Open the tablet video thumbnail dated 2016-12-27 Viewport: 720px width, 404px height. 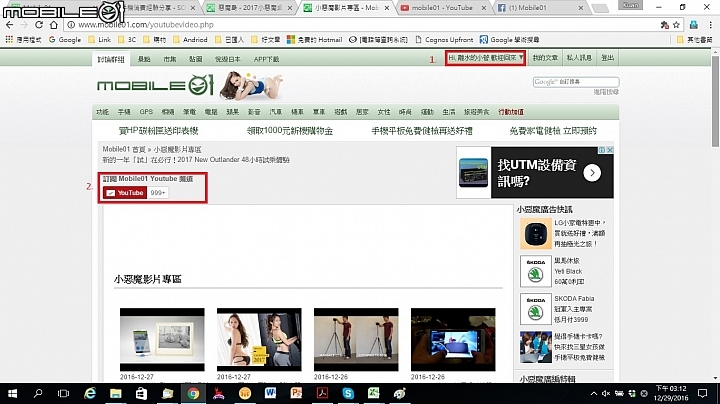162,340
